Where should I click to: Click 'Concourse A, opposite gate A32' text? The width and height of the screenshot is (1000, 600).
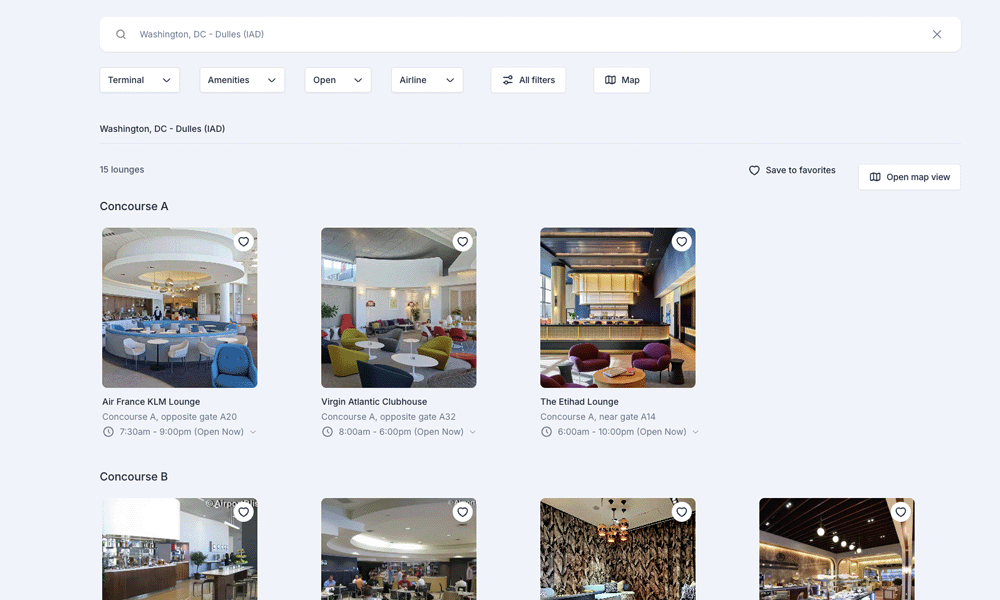click(388, 417)
